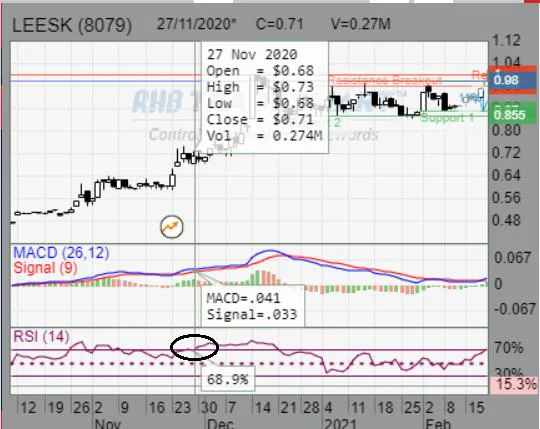
Task: Click the LEESK (8079) stock title
Action: click(72, 25)
